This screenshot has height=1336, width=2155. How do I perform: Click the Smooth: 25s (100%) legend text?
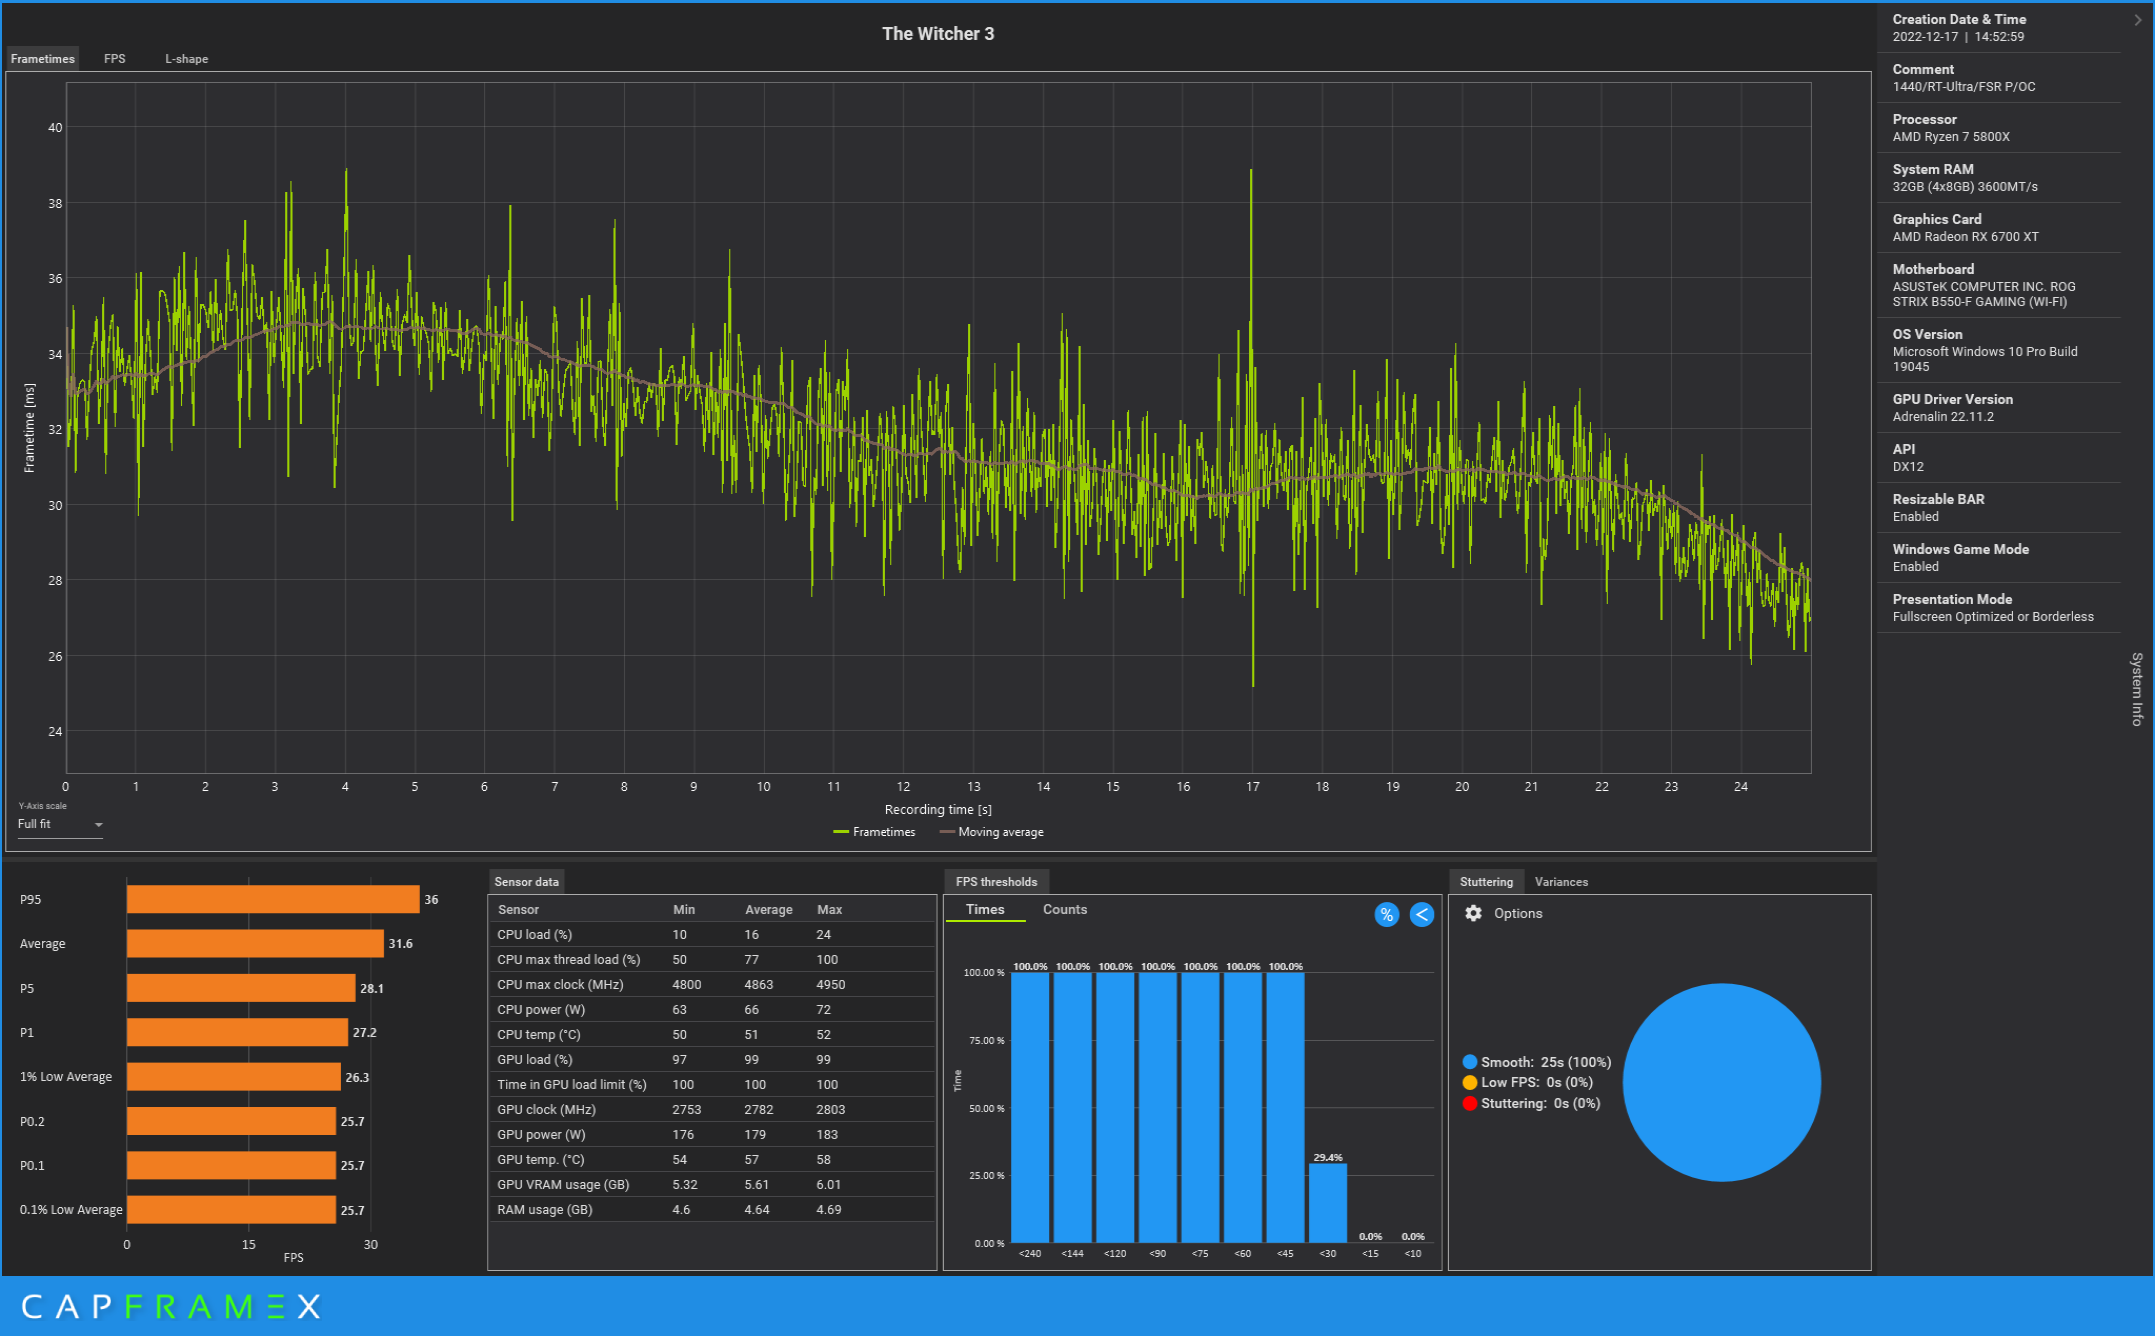point(1546,1062)
